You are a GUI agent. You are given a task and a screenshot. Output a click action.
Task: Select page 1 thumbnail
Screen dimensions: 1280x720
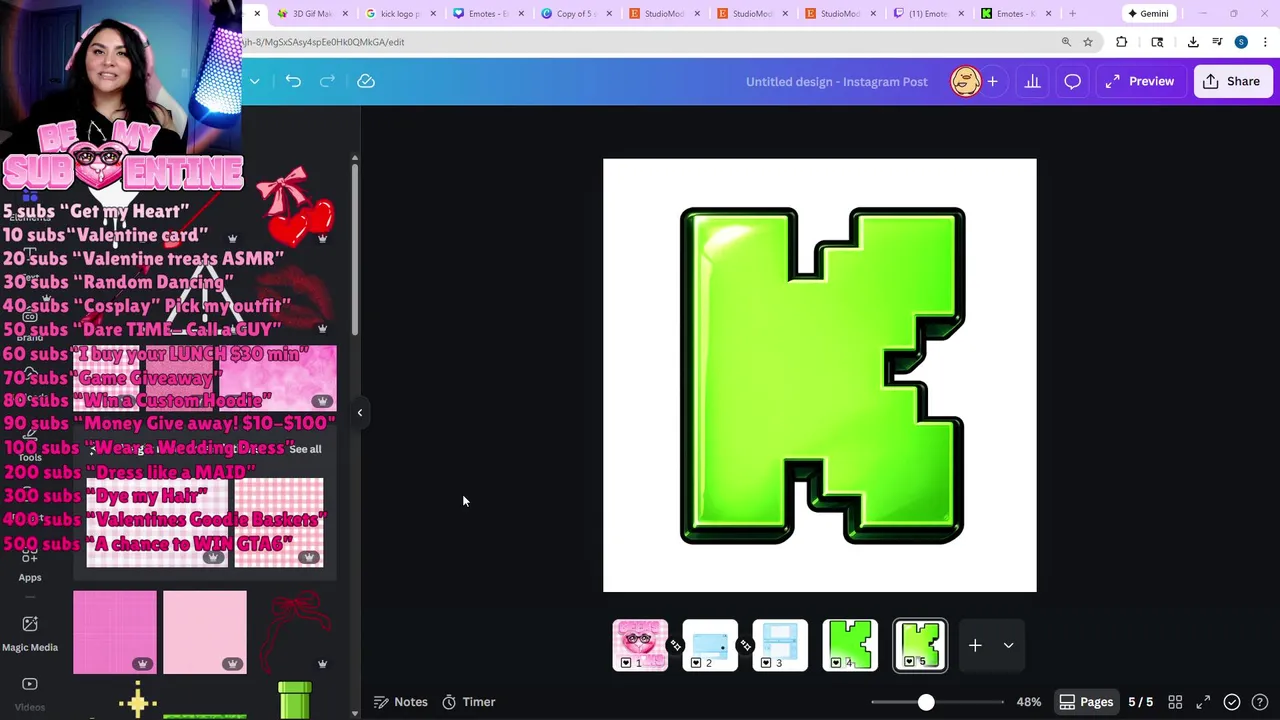tap(640, 645)
